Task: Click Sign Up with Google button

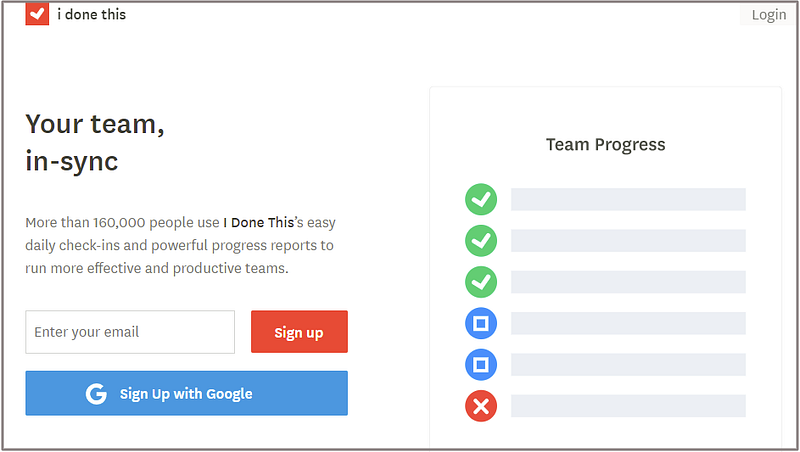Action: [186, 393]
